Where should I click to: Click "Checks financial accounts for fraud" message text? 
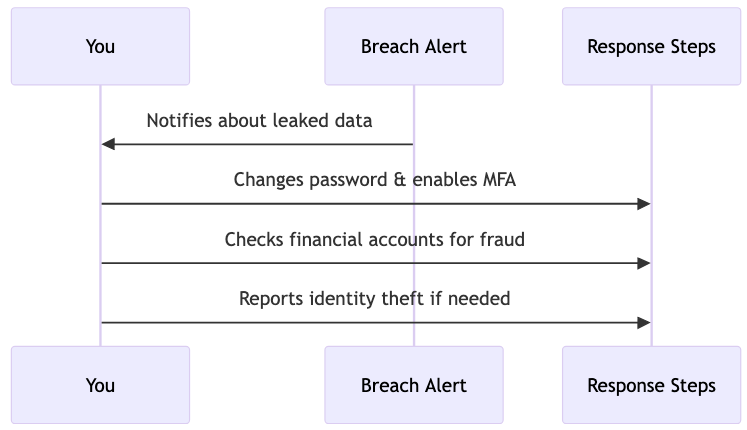(375, 239)
